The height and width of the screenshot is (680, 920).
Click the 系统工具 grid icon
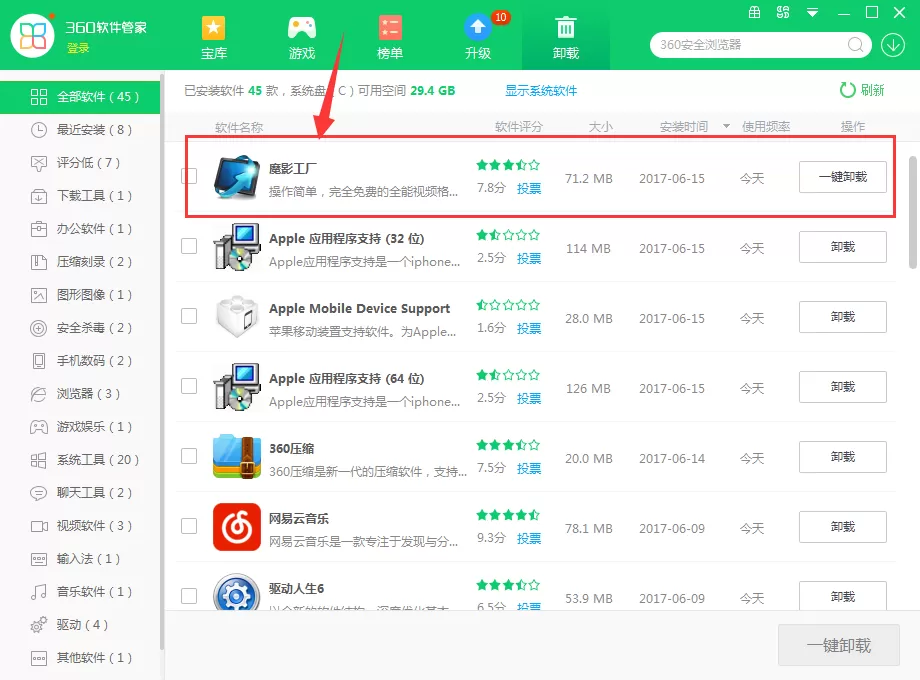click(x=39, y=460)
